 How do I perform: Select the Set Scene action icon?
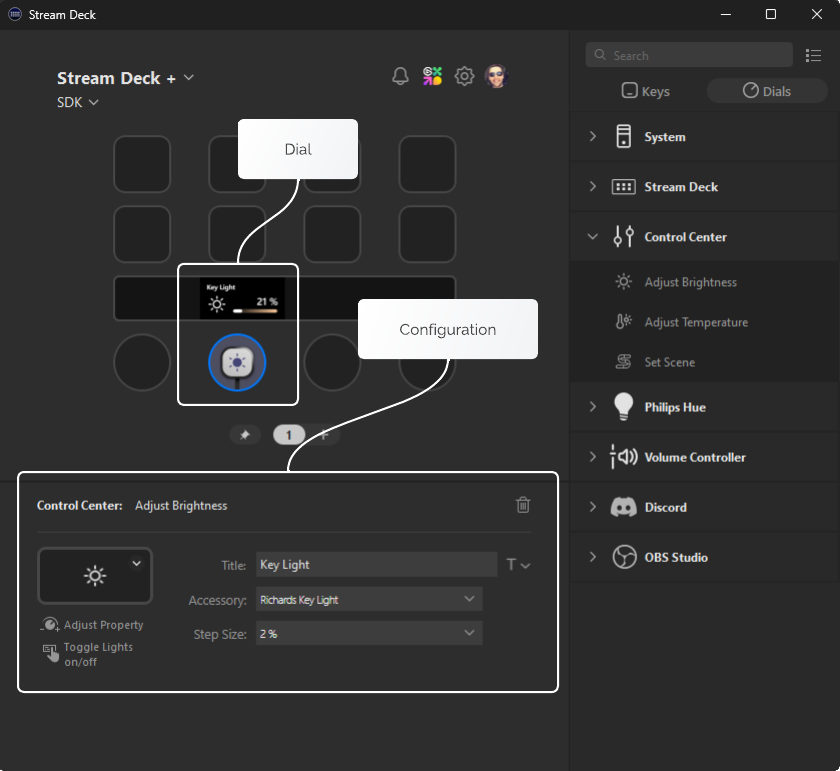(x=624, y=362)
